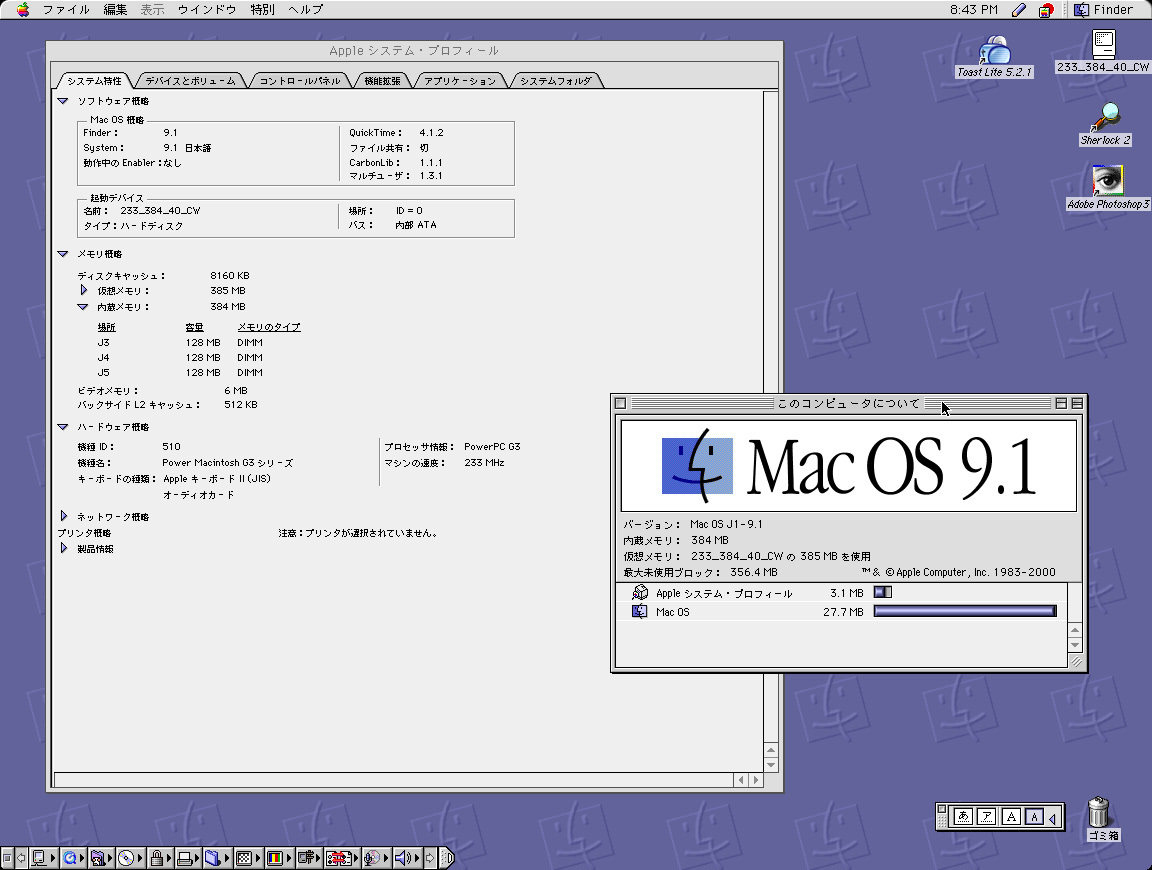The height and width of the screenshot is (870, 1152).
Task: Open the ヘルプ menu
Action: coord(306,10)
